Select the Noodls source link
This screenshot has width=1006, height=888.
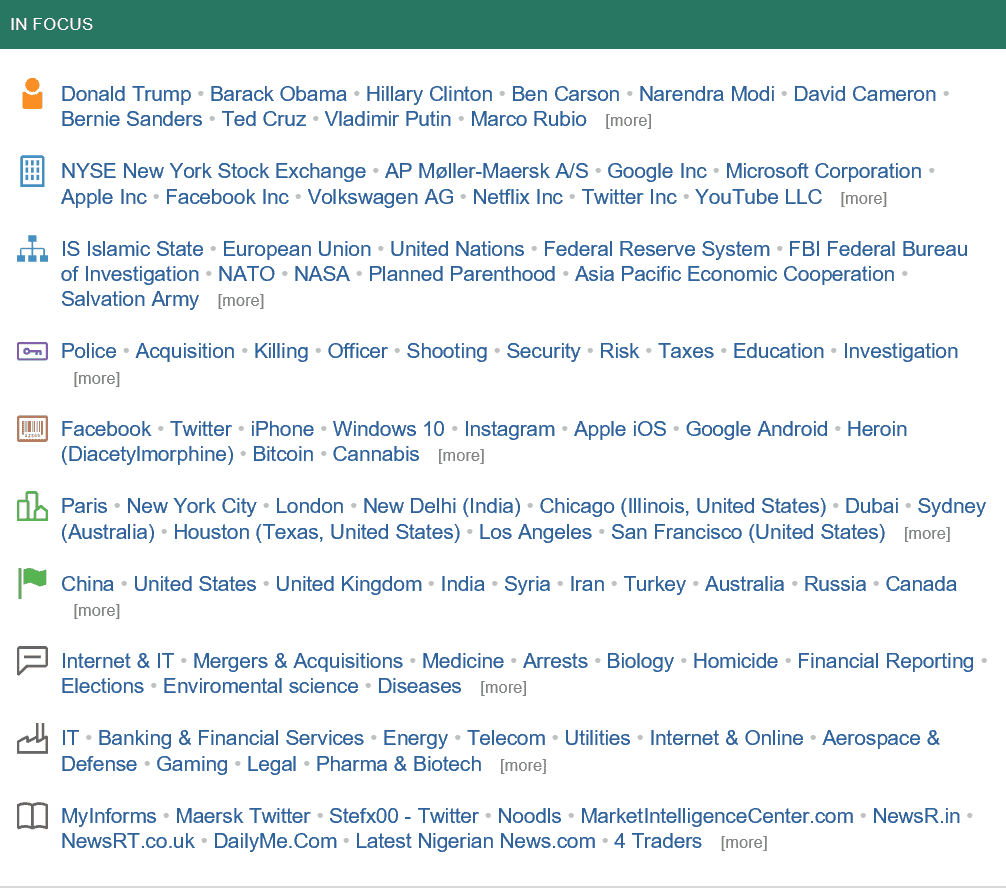pos(530,816)
